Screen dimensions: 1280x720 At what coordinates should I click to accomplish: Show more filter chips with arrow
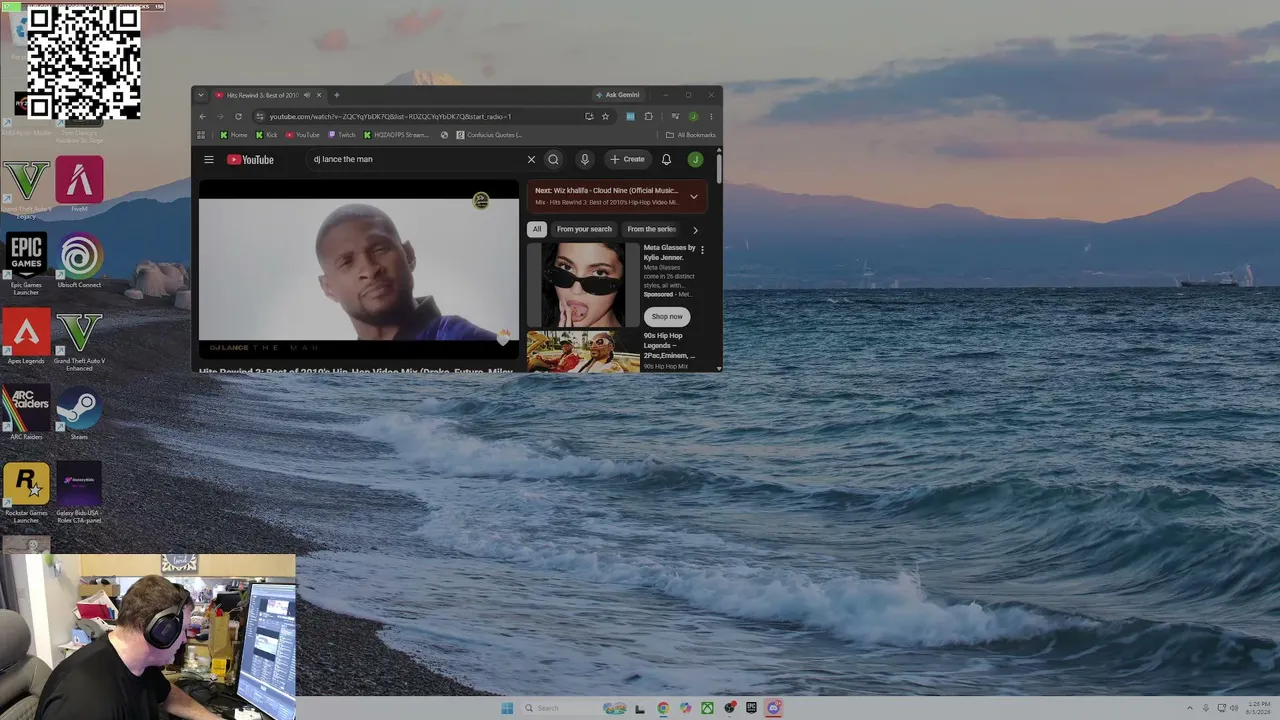click(x=695, y=230)
